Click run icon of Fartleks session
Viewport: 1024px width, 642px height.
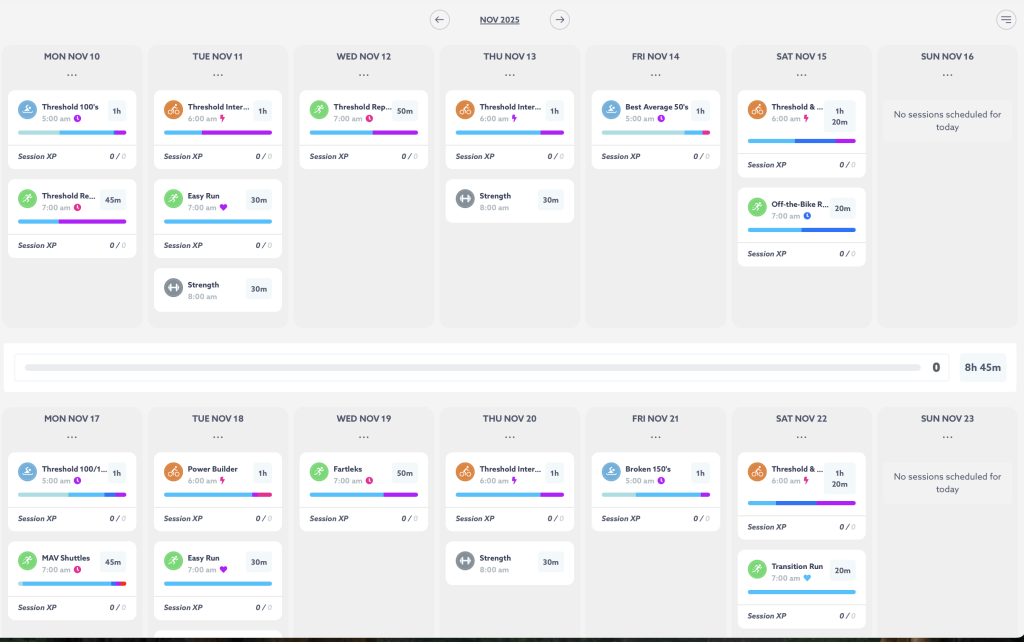319,472
